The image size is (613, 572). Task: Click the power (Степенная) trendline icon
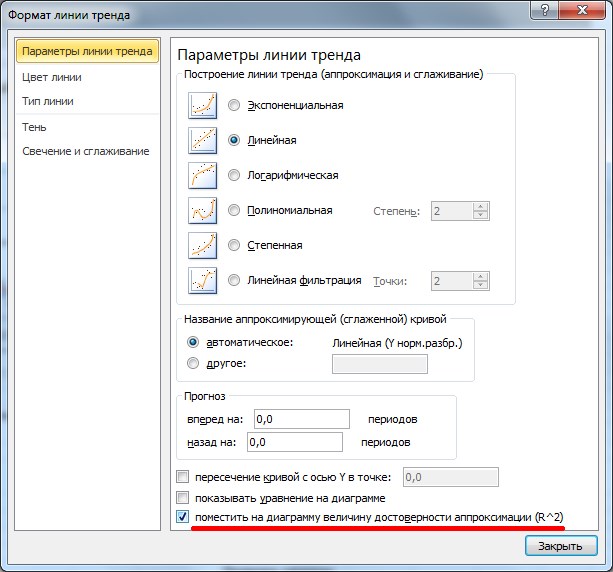click(203, 246)
